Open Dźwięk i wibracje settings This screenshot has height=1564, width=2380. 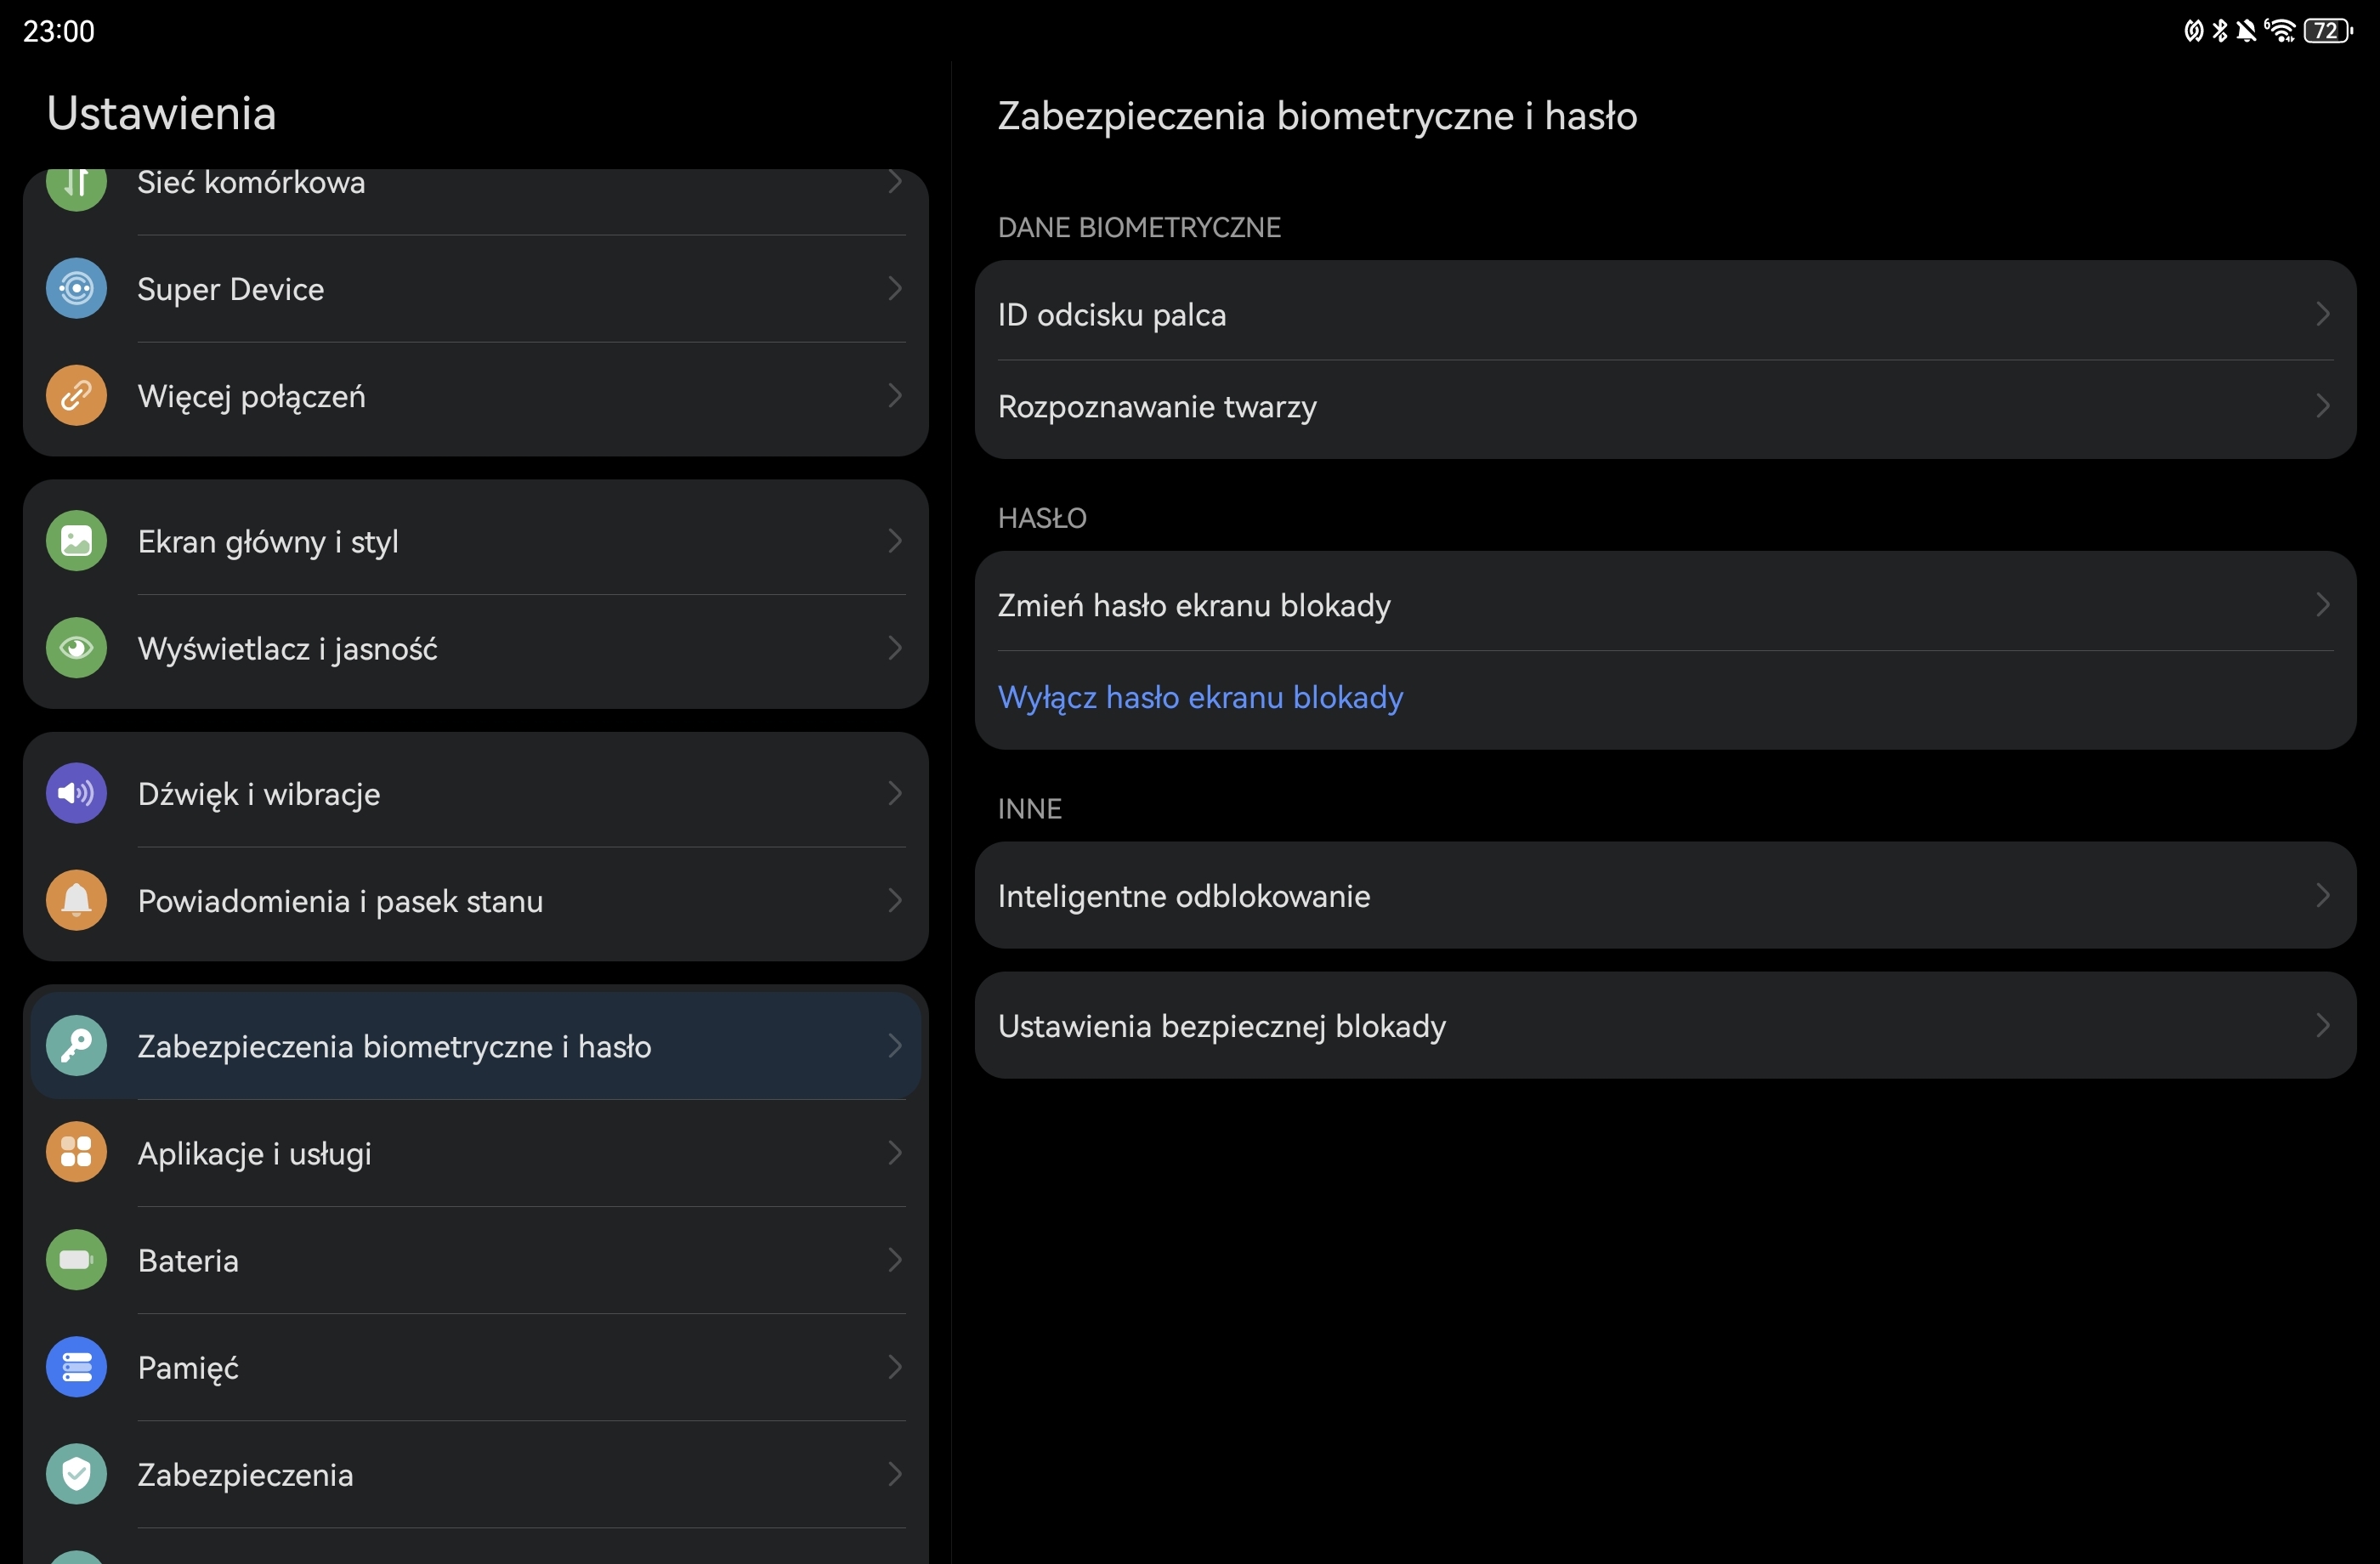(x=476, y=793)
